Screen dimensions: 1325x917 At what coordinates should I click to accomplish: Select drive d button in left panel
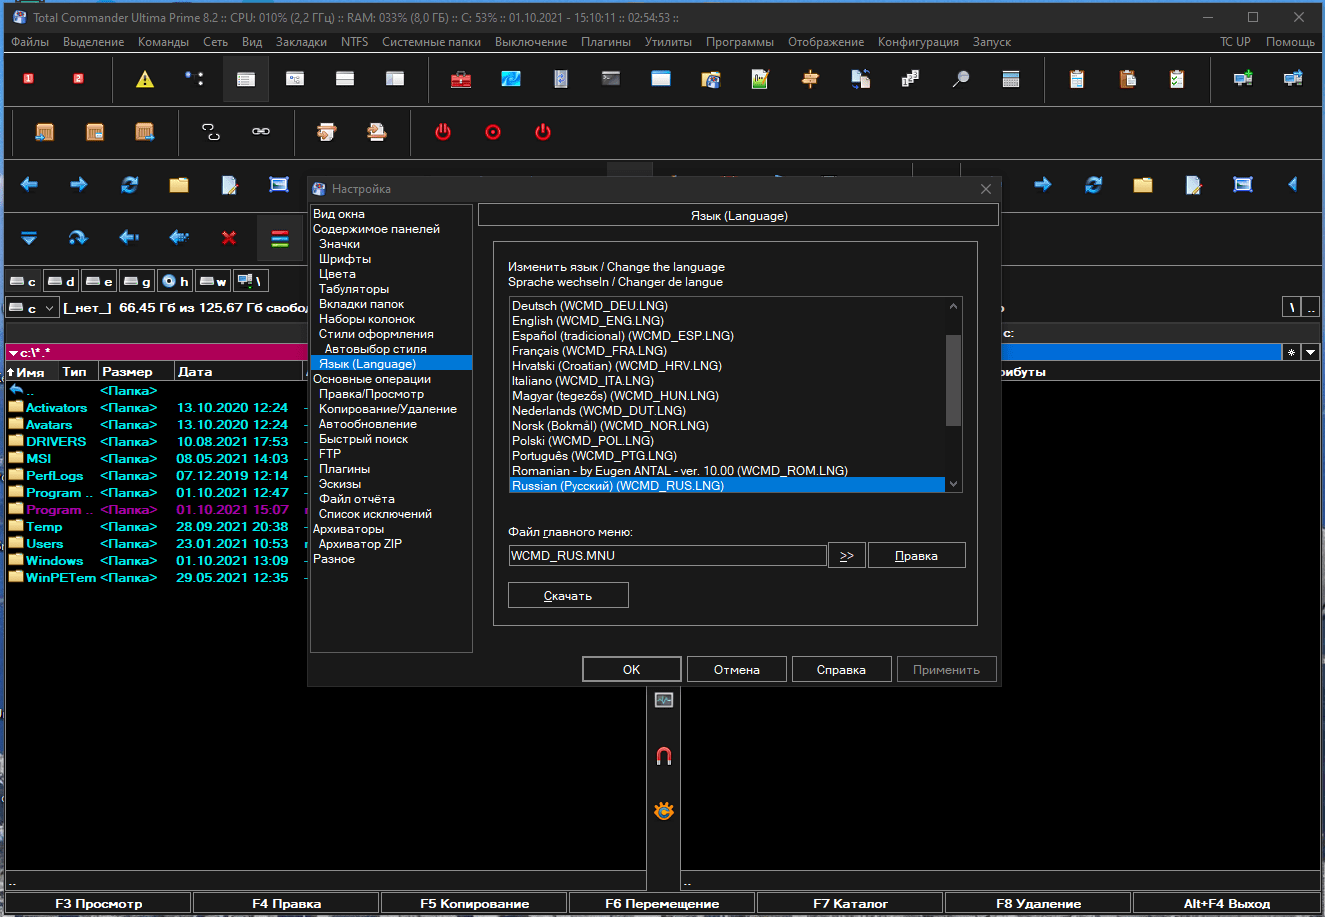click(x=62, y=281)
